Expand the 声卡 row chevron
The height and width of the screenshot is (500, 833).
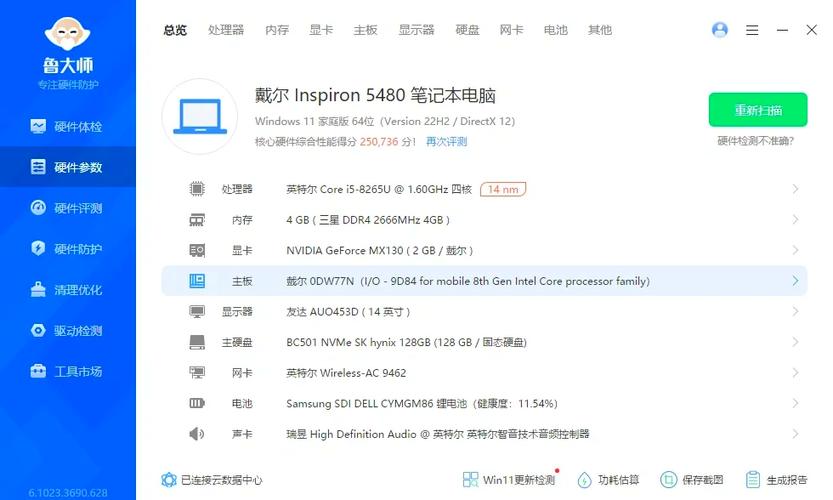click(x=795, y=434)
